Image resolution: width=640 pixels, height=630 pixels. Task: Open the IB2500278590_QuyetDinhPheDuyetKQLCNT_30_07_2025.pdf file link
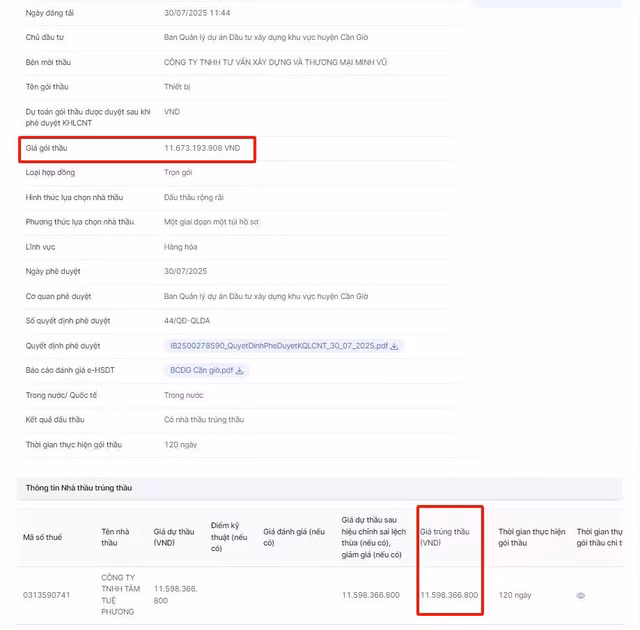[278, 346]
